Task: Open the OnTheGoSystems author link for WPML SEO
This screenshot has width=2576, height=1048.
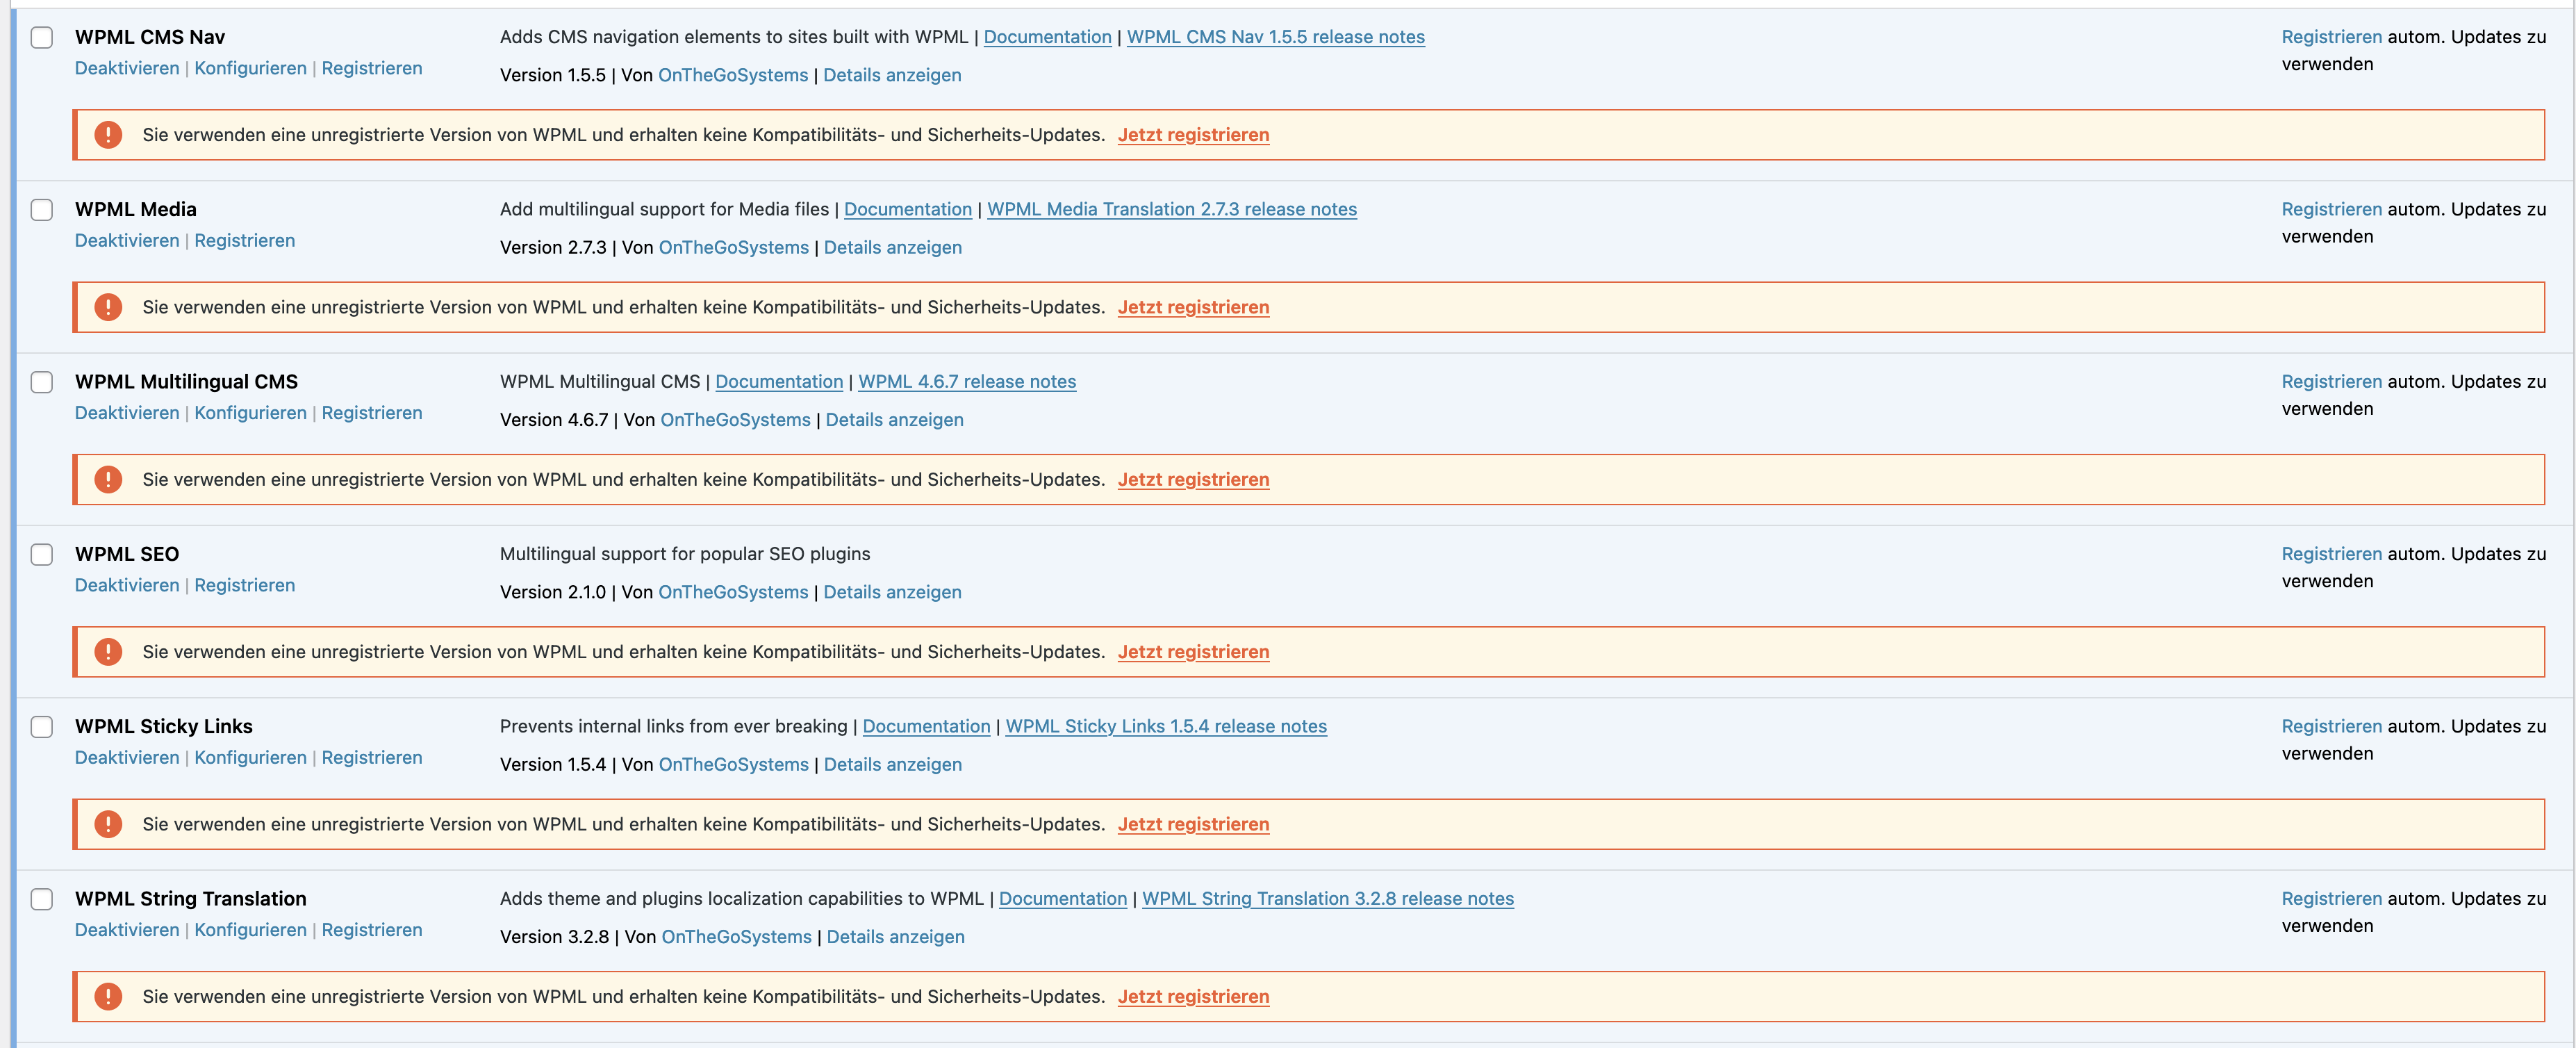Action: [733, 592]
